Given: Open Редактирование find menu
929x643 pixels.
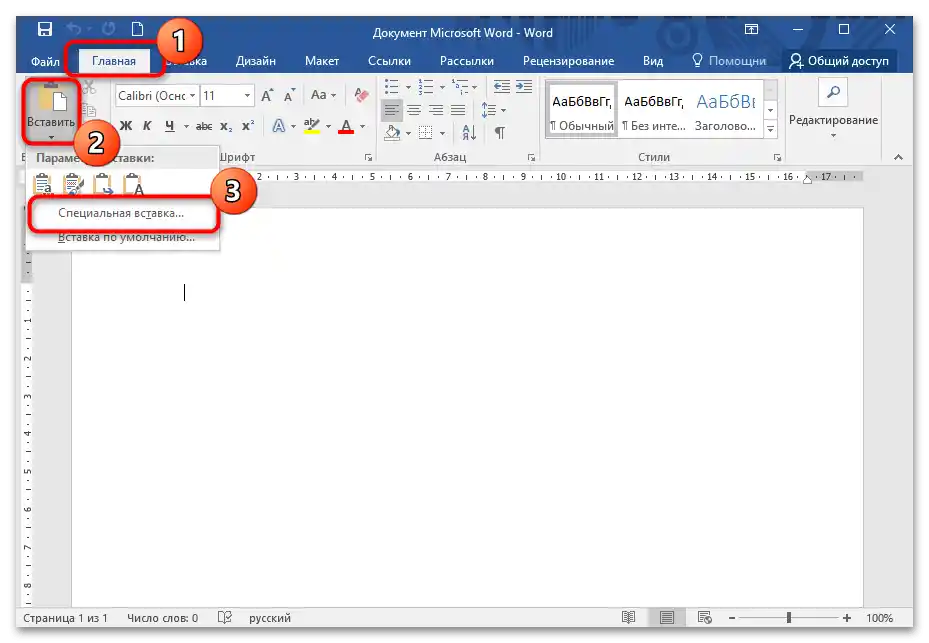Looking at the screenshot, I should click(x=833, y=109).
